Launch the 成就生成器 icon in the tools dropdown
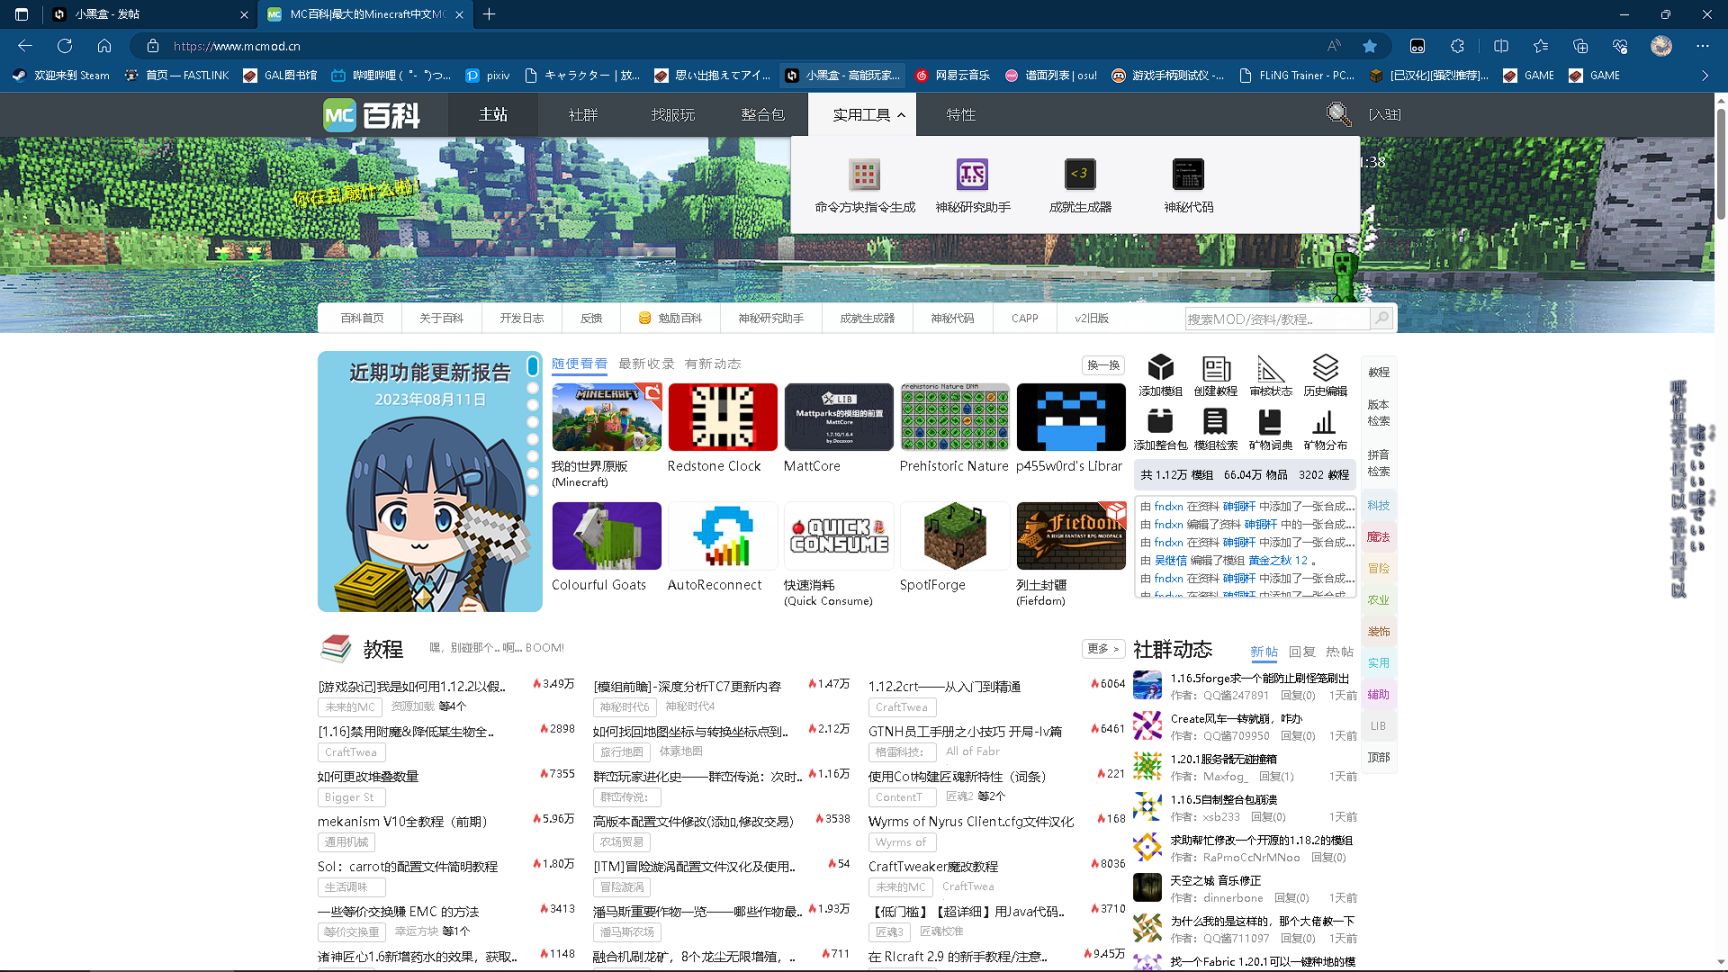 pos(1080,175)
